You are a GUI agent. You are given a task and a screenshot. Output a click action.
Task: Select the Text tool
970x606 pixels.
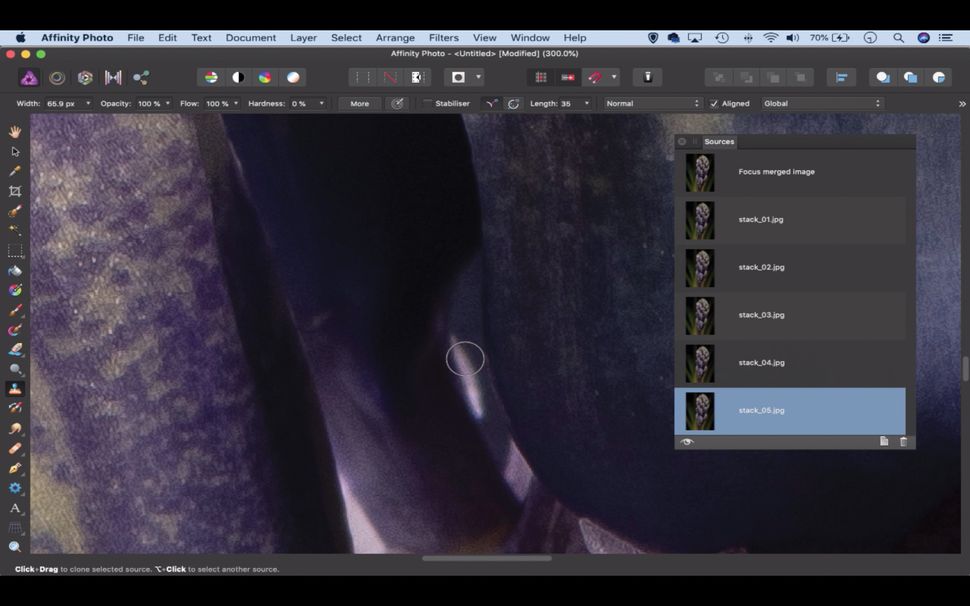pyautogui.click(x=15, y=509)
